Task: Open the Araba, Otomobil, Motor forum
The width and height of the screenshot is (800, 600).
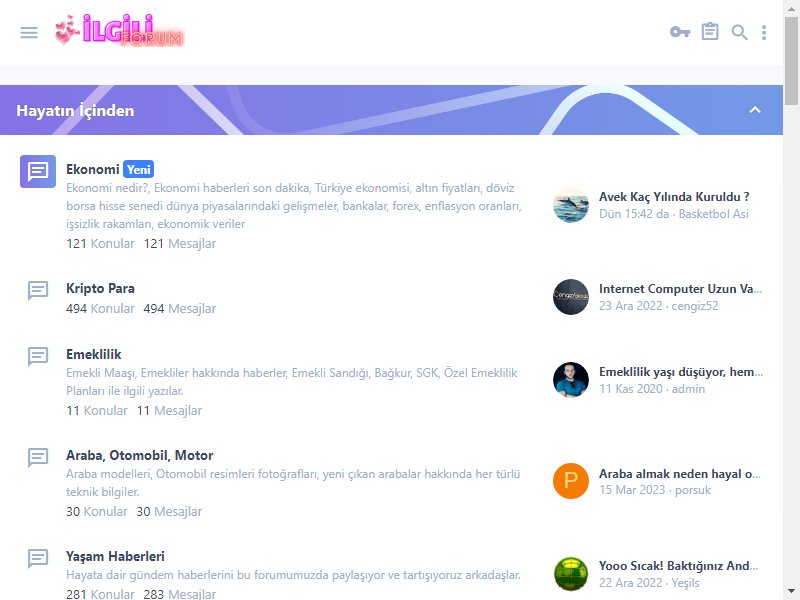Action: pyautogui.click(x=139, y=455)
